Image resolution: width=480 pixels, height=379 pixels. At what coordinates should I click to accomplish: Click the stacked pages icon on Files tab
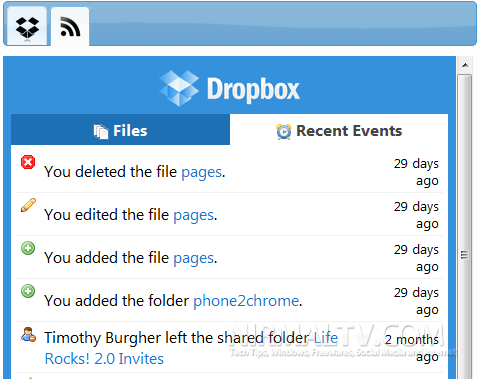click(101, 131)
